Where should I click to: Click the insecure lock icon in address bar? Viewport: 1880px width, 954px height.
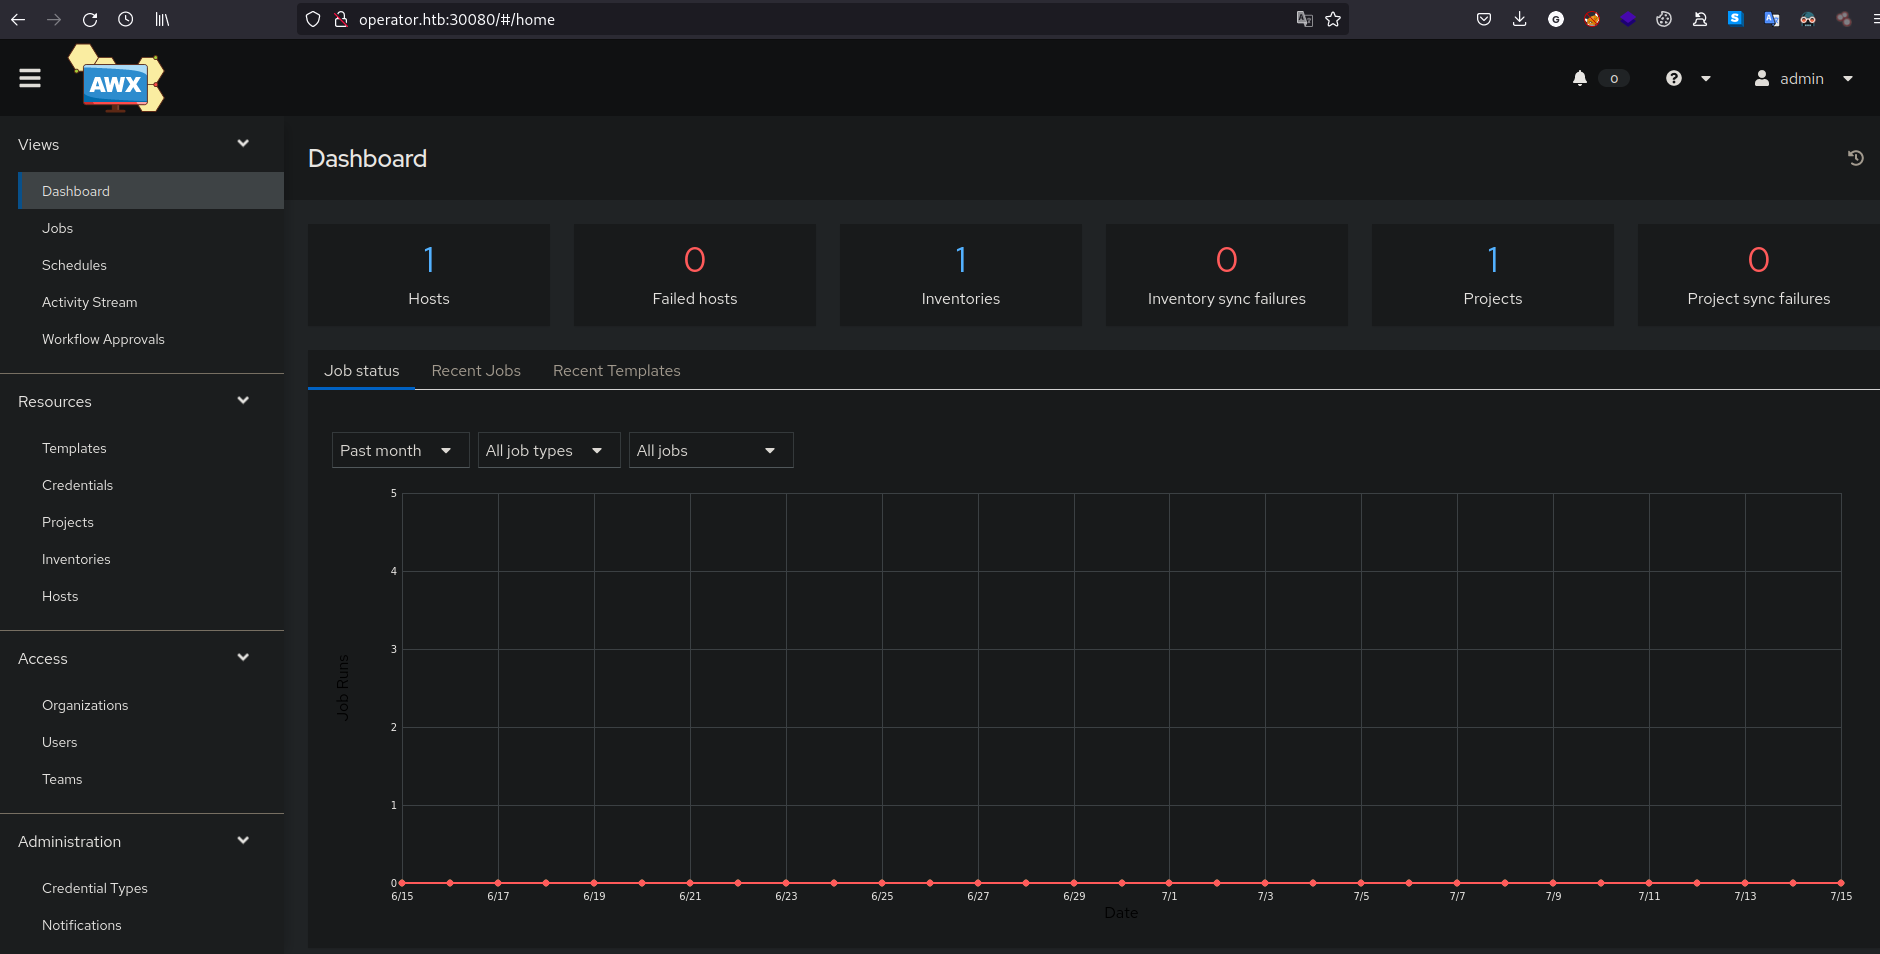[340, 19]
